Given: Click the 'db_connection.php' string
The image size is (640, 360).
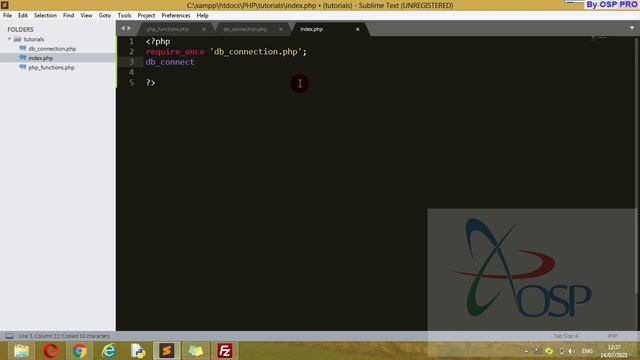Looking at the screenshot, I should click(256, 52).
